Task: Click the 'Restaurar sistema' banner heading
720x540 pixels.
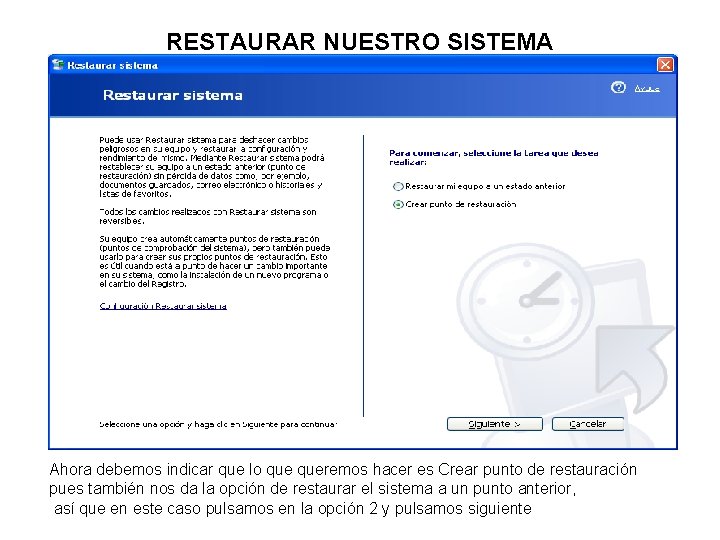Action: (x=173, y=95)
